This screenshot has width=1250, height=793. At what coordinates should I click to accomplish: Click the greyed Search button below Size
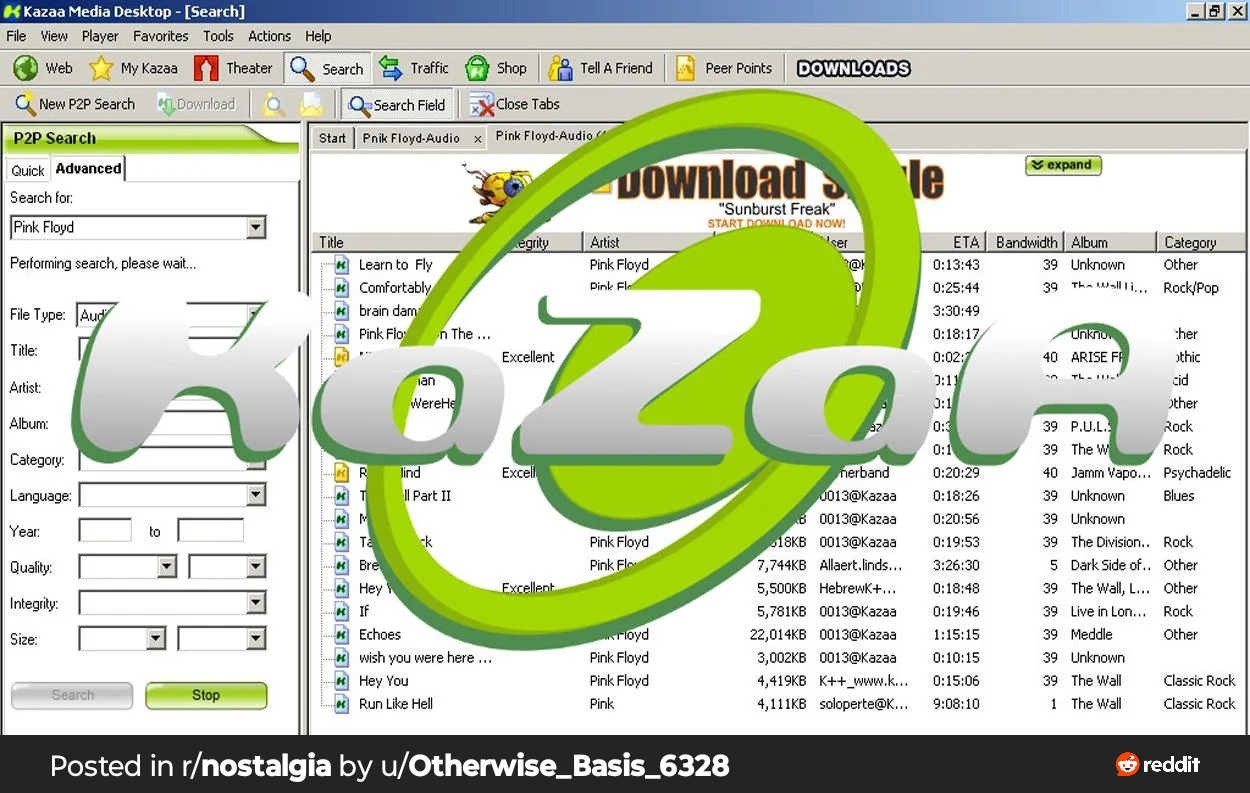72,695
